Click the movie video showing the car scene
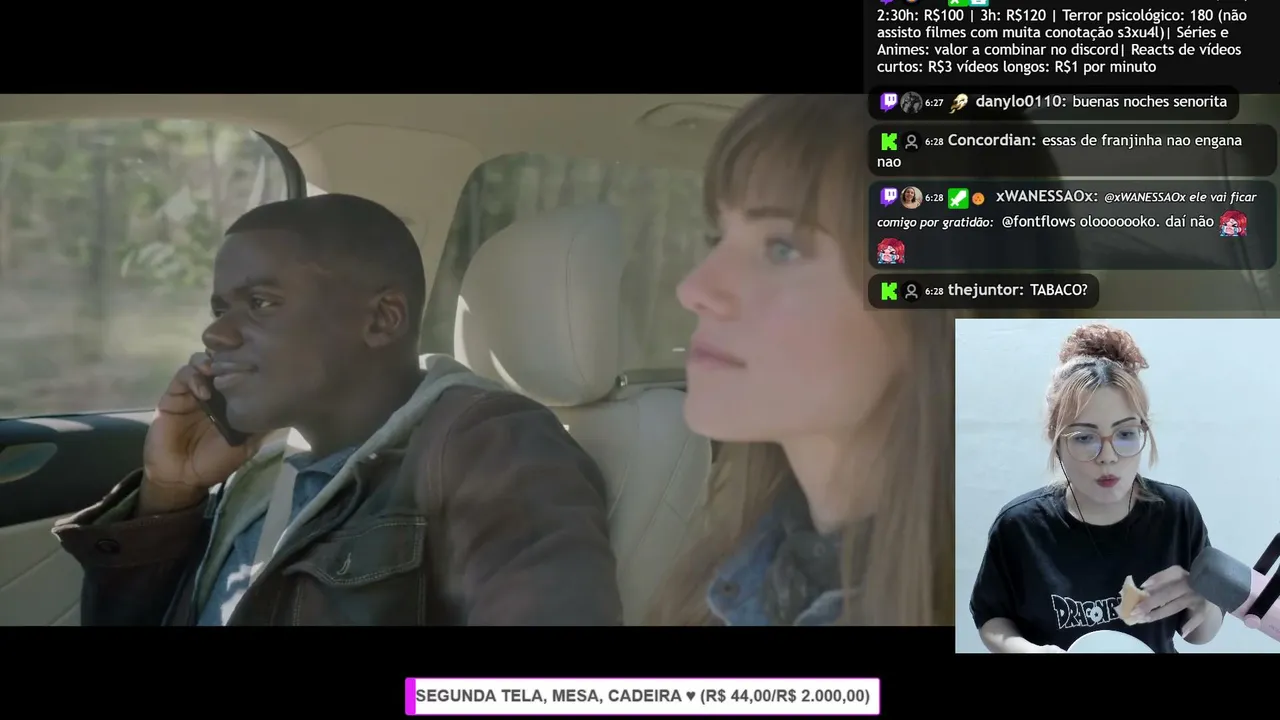 [x=477, y=360]
